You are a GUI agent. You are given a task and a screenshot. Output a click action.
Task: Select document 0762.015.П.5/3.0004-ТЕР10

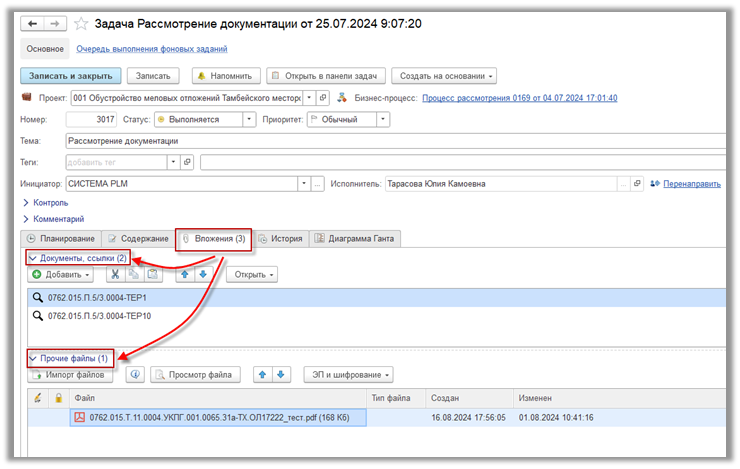(377, 316)
